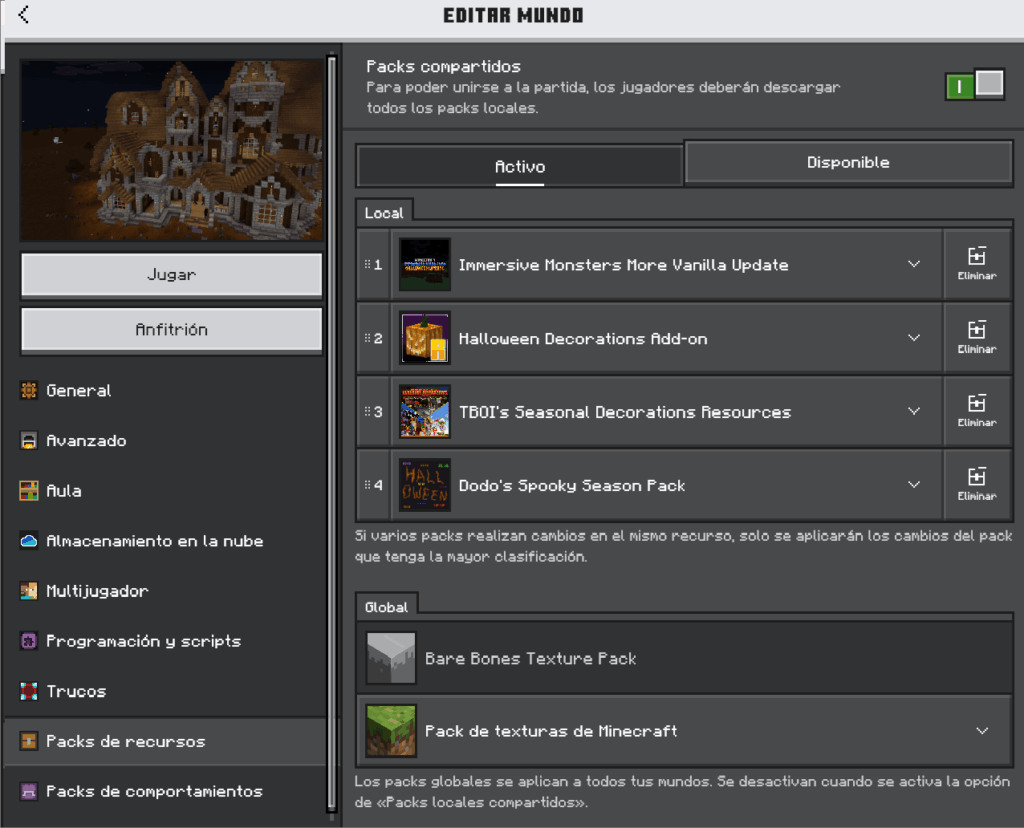Select the Activo tab

pyautogui.click(x=519, y=166)
